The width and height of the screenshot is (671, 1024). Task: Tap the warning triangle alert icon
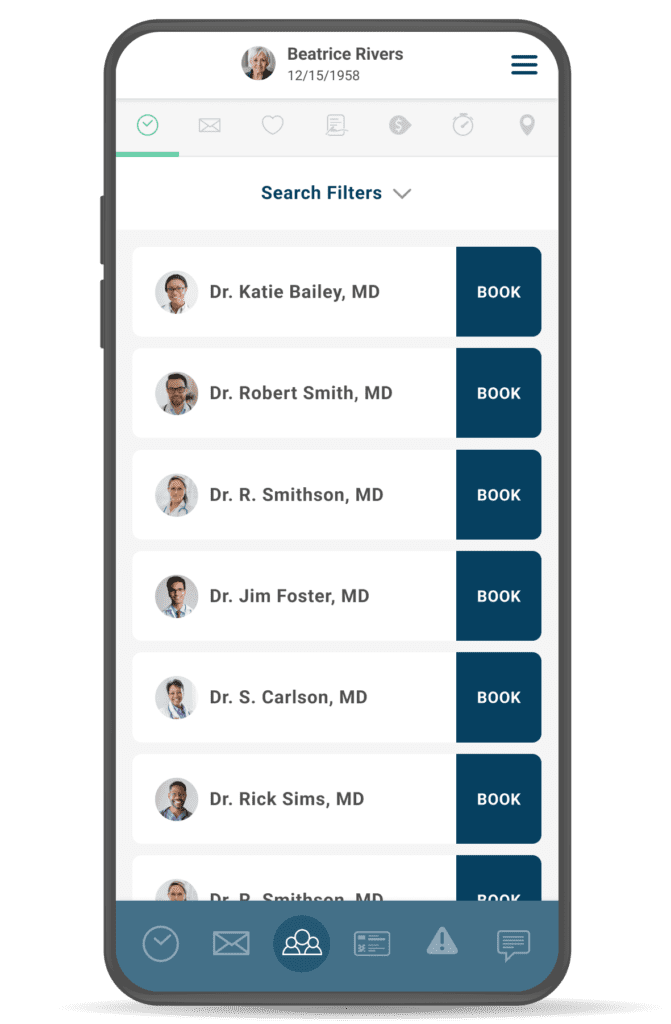click(442, 941)
